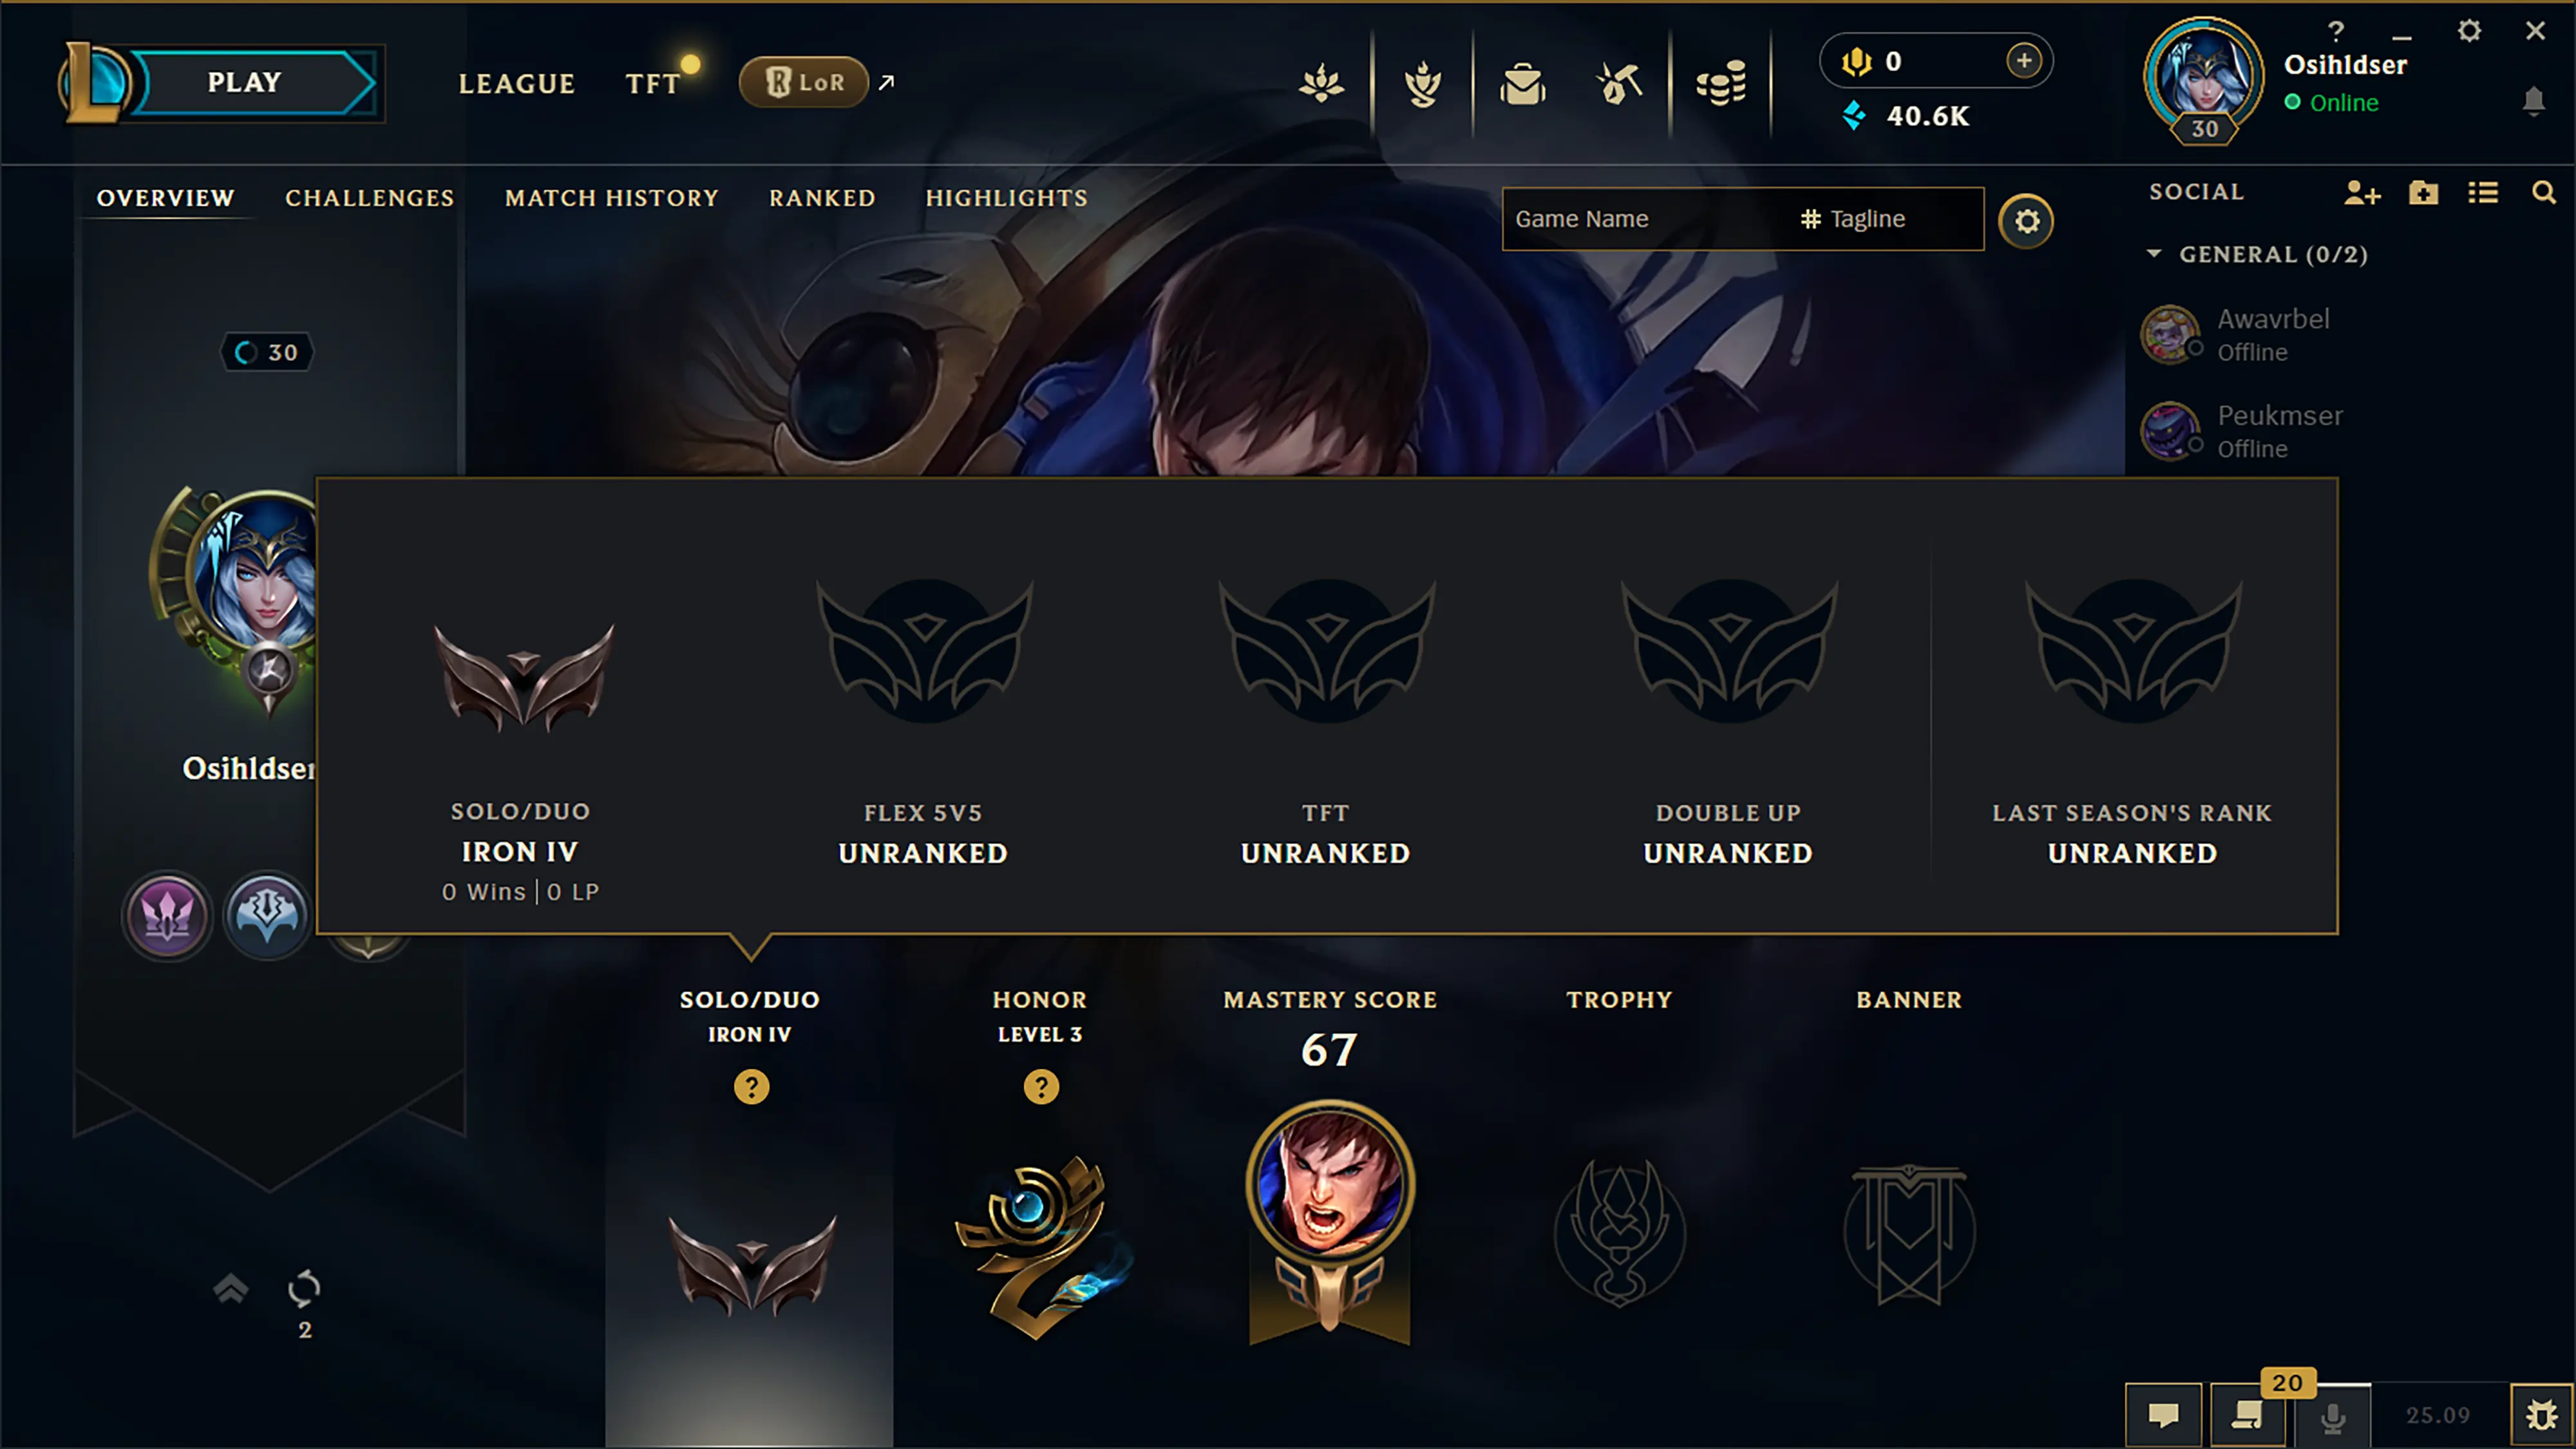The height and width of the screenshot is (1449, 2576).
Task: Switch to the Challenges tab
Action: pyautogui.click(x=369, y=198)
